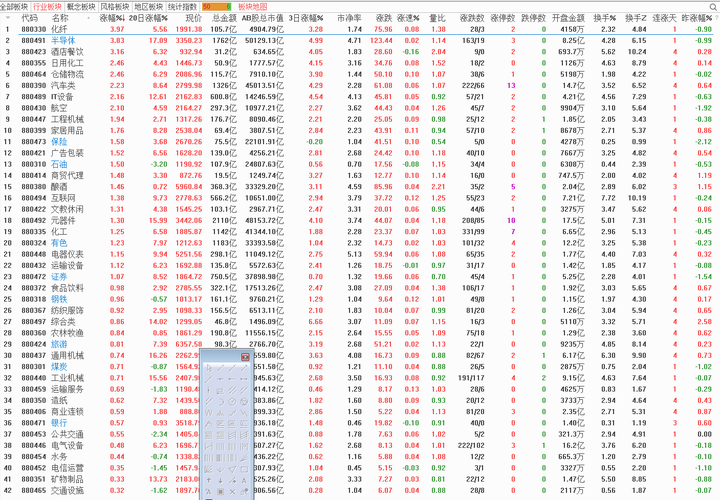Sort by the 涨幅% column header
Screen dimensions: 720x500
click(112, 18)
